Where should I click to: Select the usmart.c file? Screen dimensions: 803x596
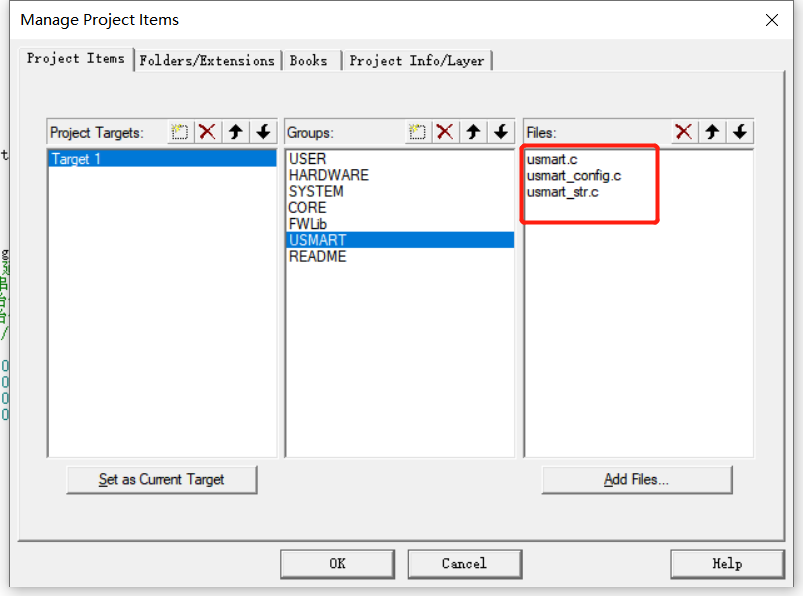pyautogui.click(x=552, y=160)
